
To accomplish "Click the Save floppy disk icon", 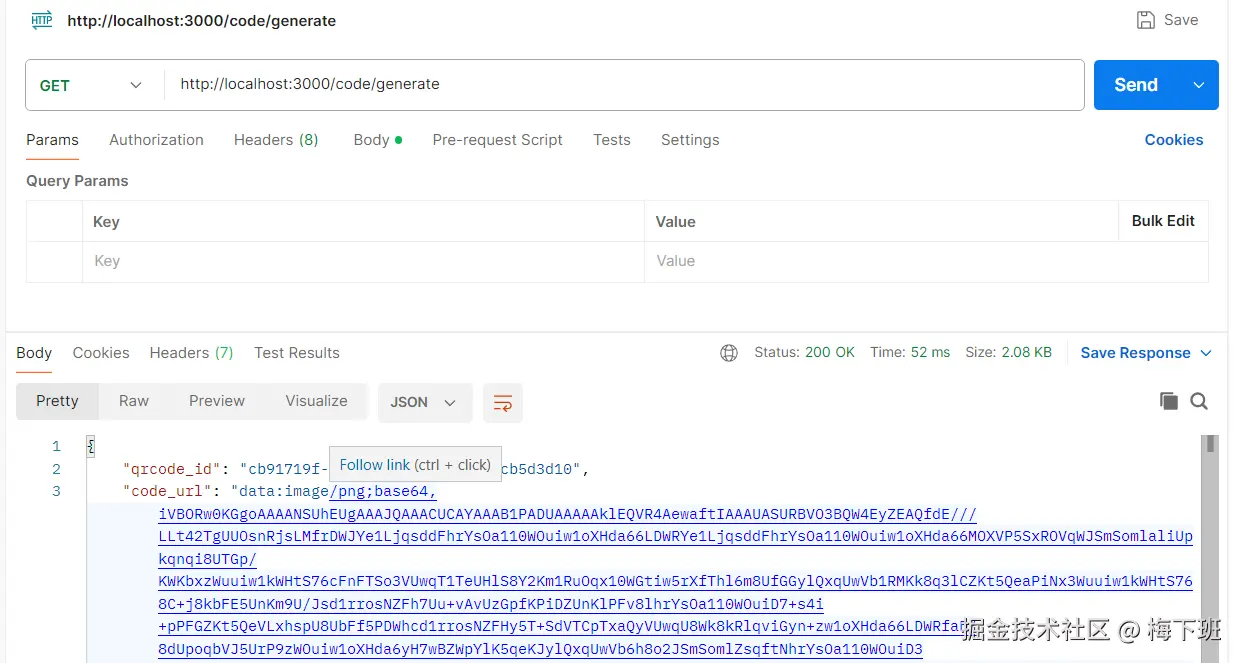I will (x=1146, y=20).
